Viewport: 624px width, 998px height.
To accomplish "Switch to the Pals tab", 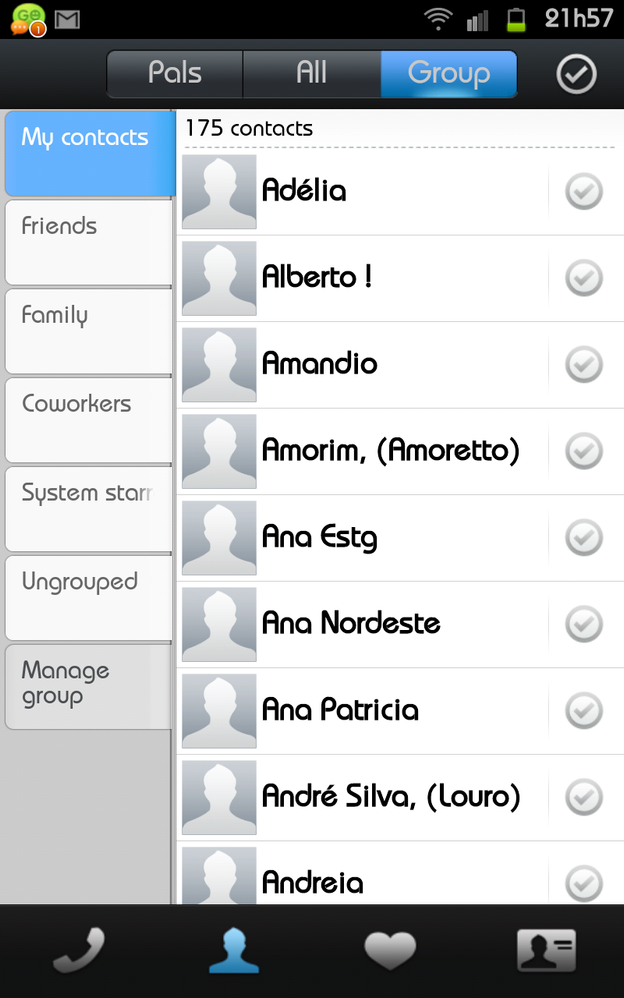I will point(175,74).
